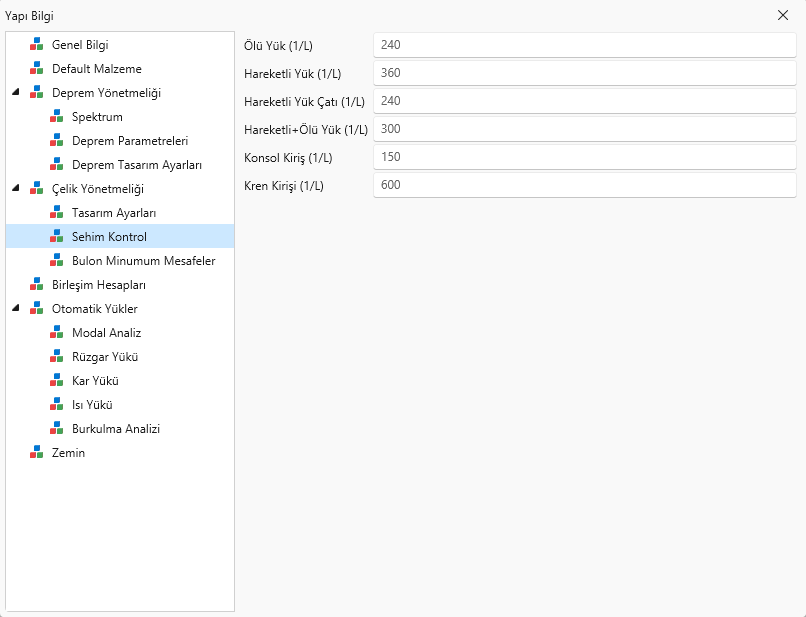Click the Zemin item icon
The width and height of the screenshot is (806, 617).
click(36, 452)
